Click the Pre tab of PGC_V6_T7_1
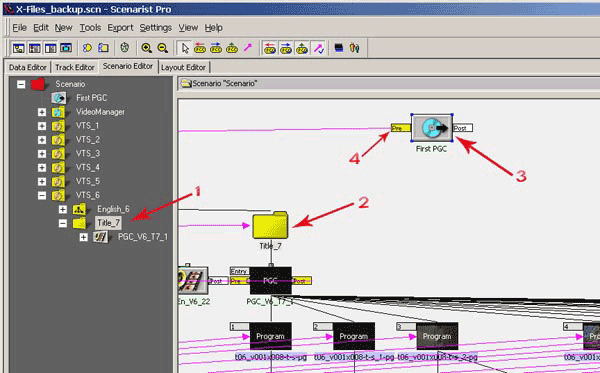 pyautogui.click(x=240, y=281)
